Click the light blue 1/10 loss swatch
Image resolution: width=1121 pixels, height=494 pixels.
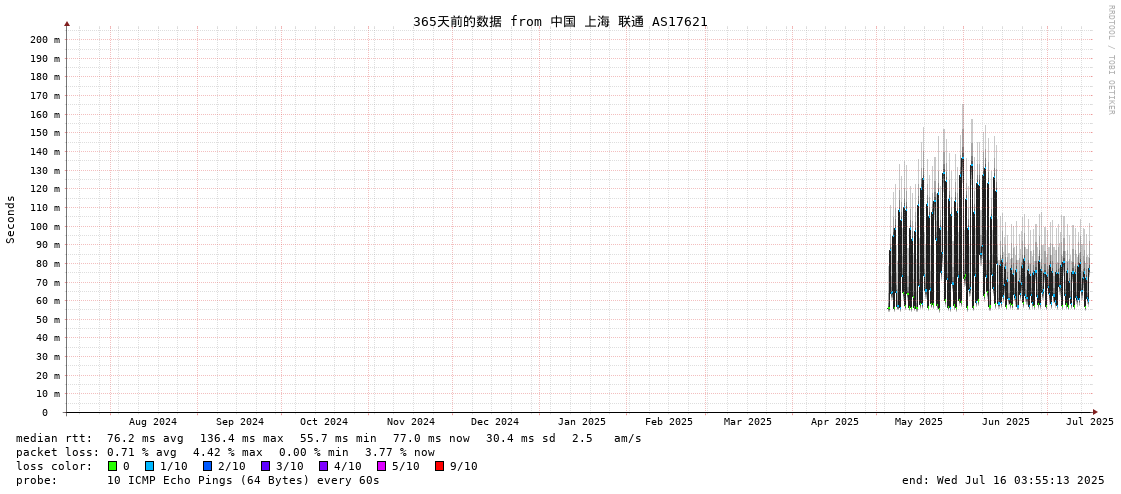coord(149,466)
